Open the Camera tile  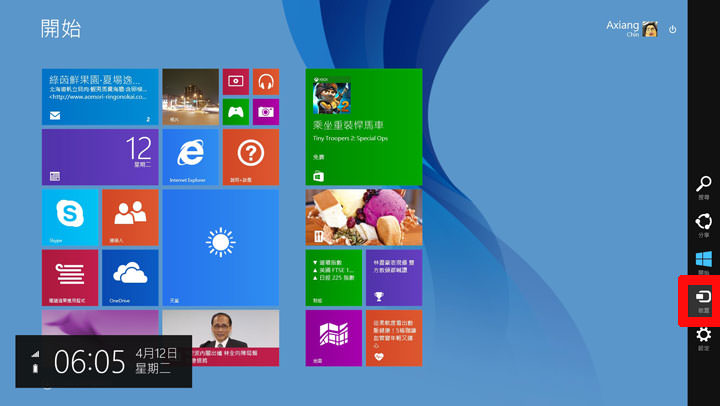(x=266, y=112)
